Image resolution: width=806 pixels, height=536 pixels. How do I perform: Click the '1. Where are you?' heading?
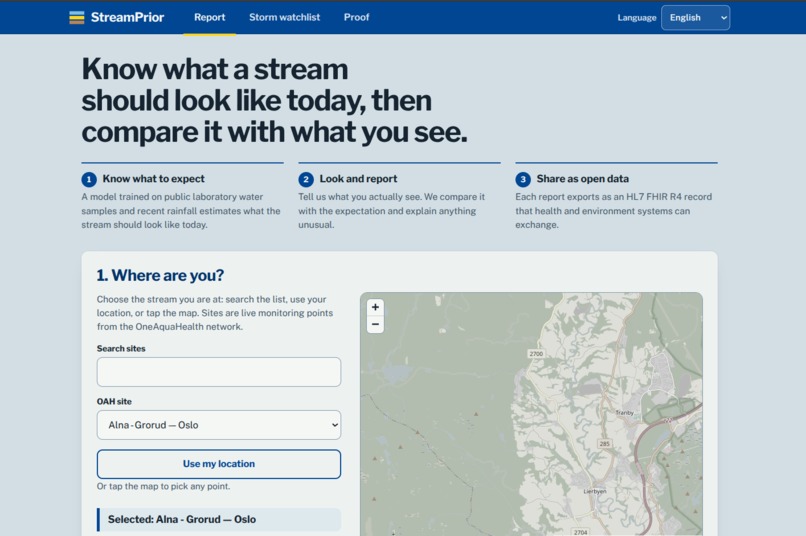coord(160,275)
